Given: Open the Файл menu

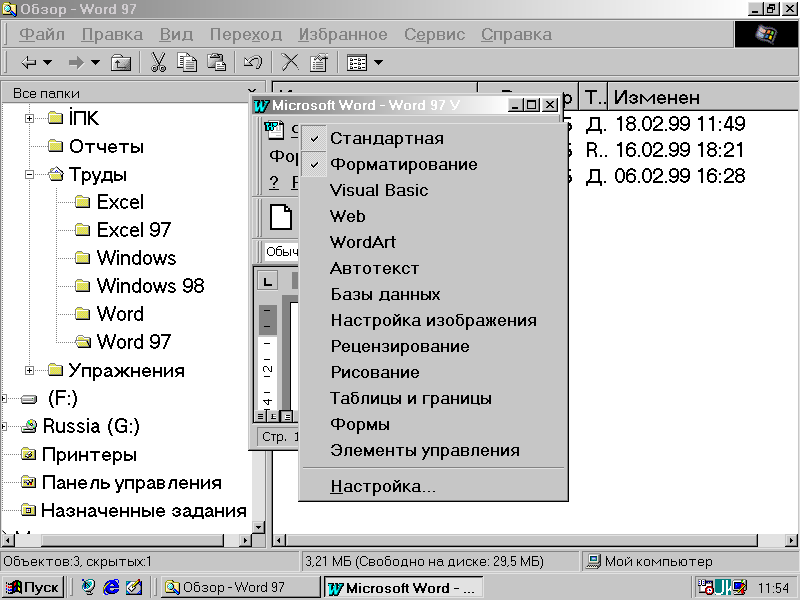Looking at the screenshot, I should point(42,35).
